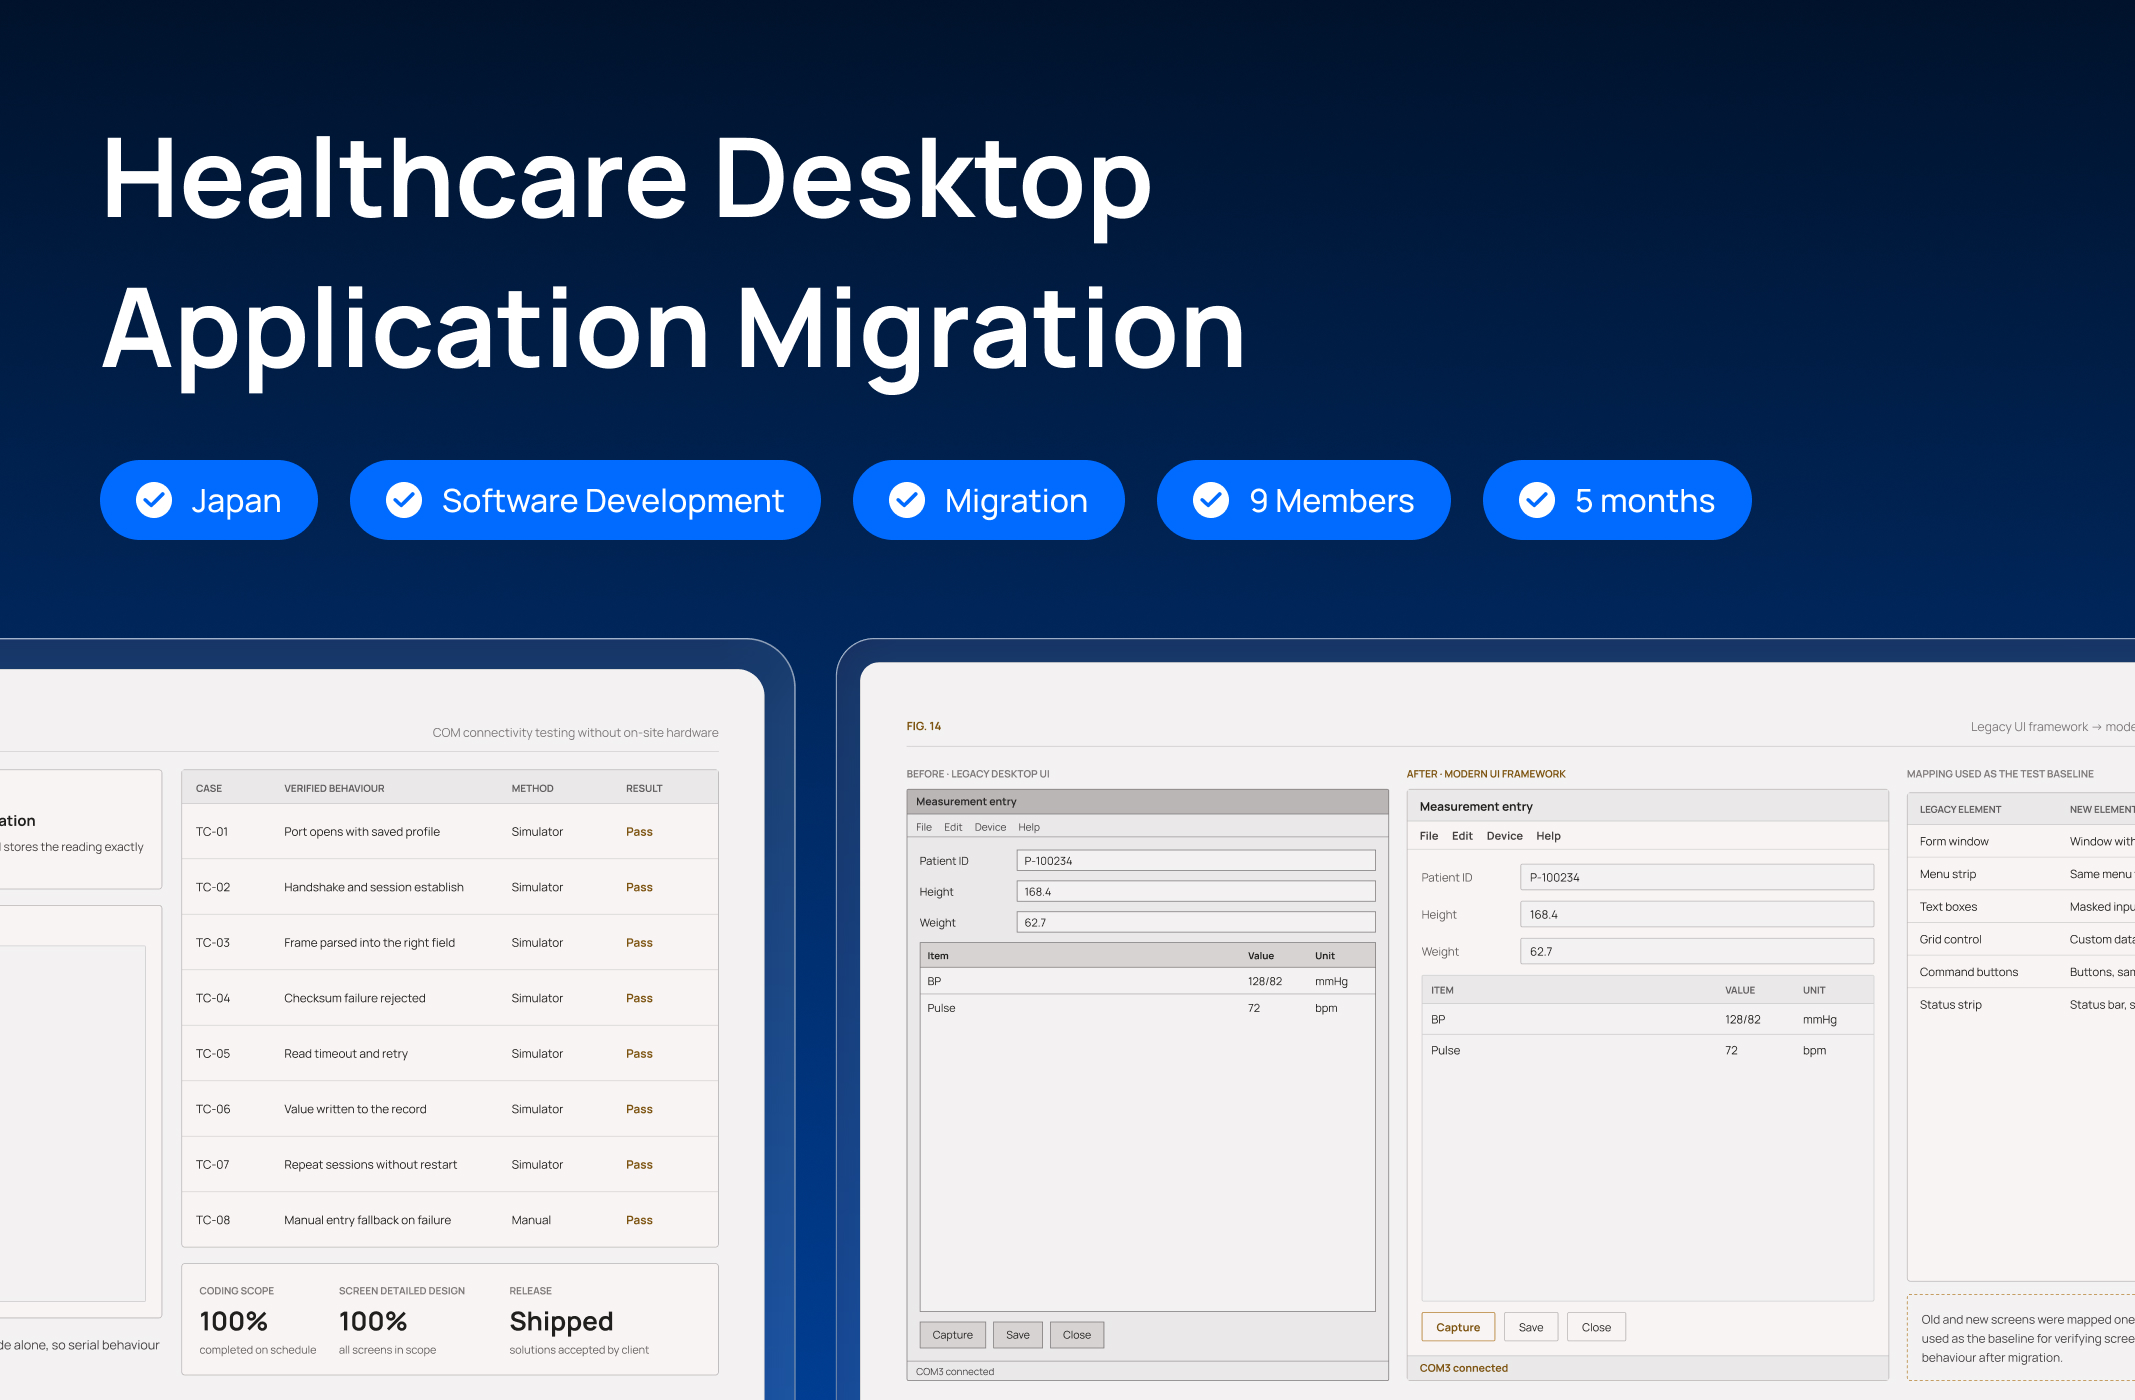
Task: Click Close button in modern UI window
Action: (1596, 1327)
